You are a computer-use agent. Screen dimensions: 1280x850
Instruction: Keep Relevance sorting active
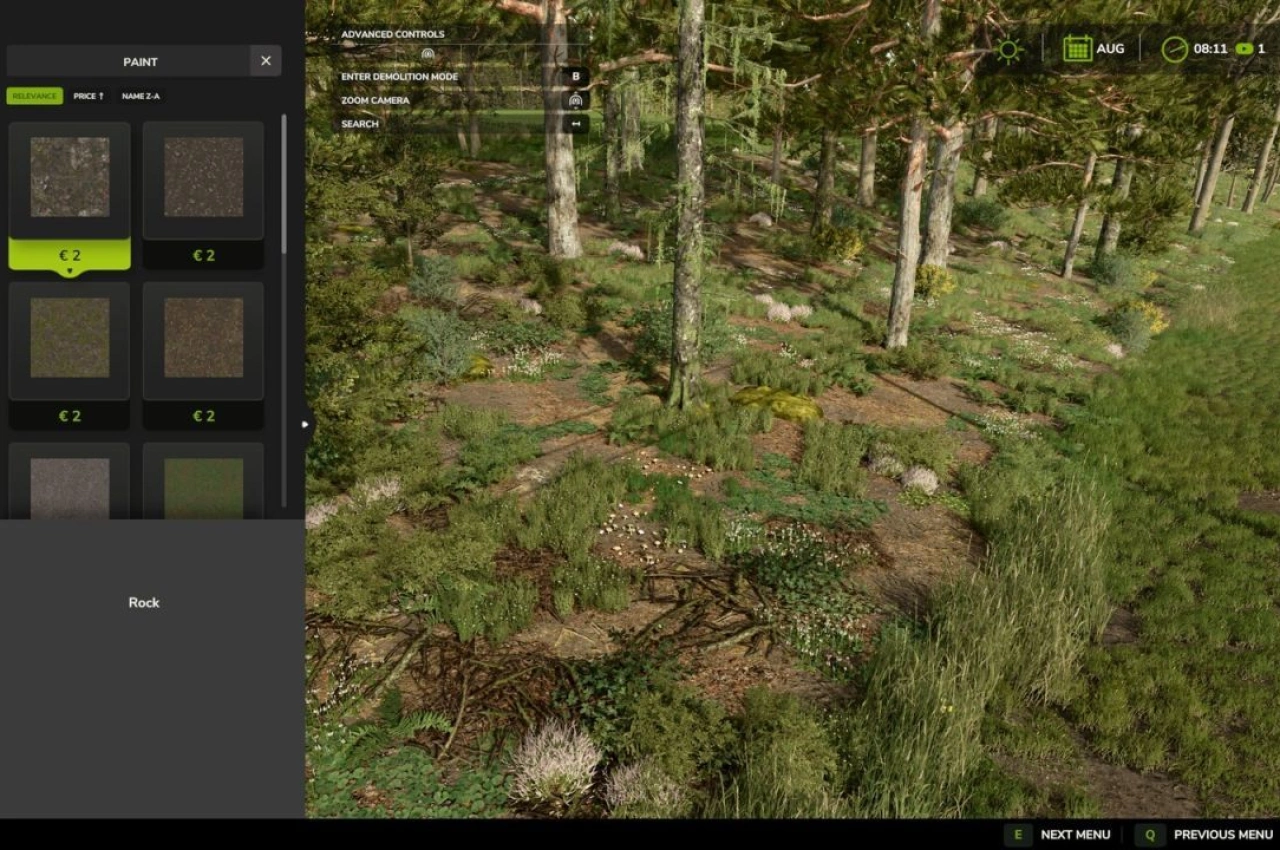pyautogui.click(x=33, y=96)
